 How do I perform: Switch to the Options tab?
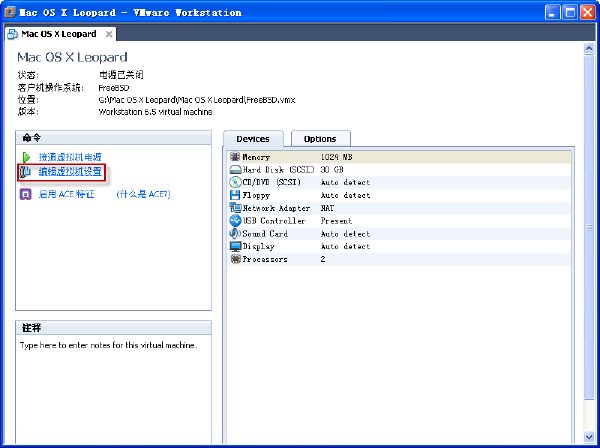(x=320, y=139)
